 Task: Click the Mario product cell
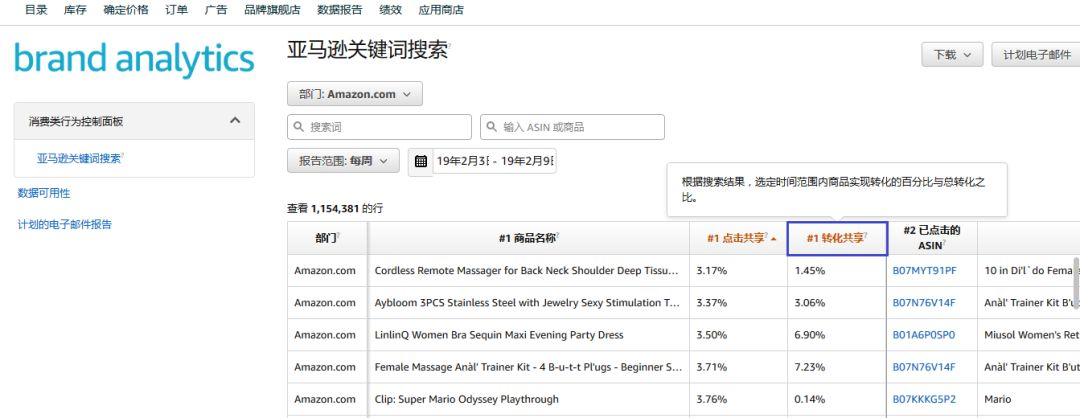click(x=1028, y=399)
